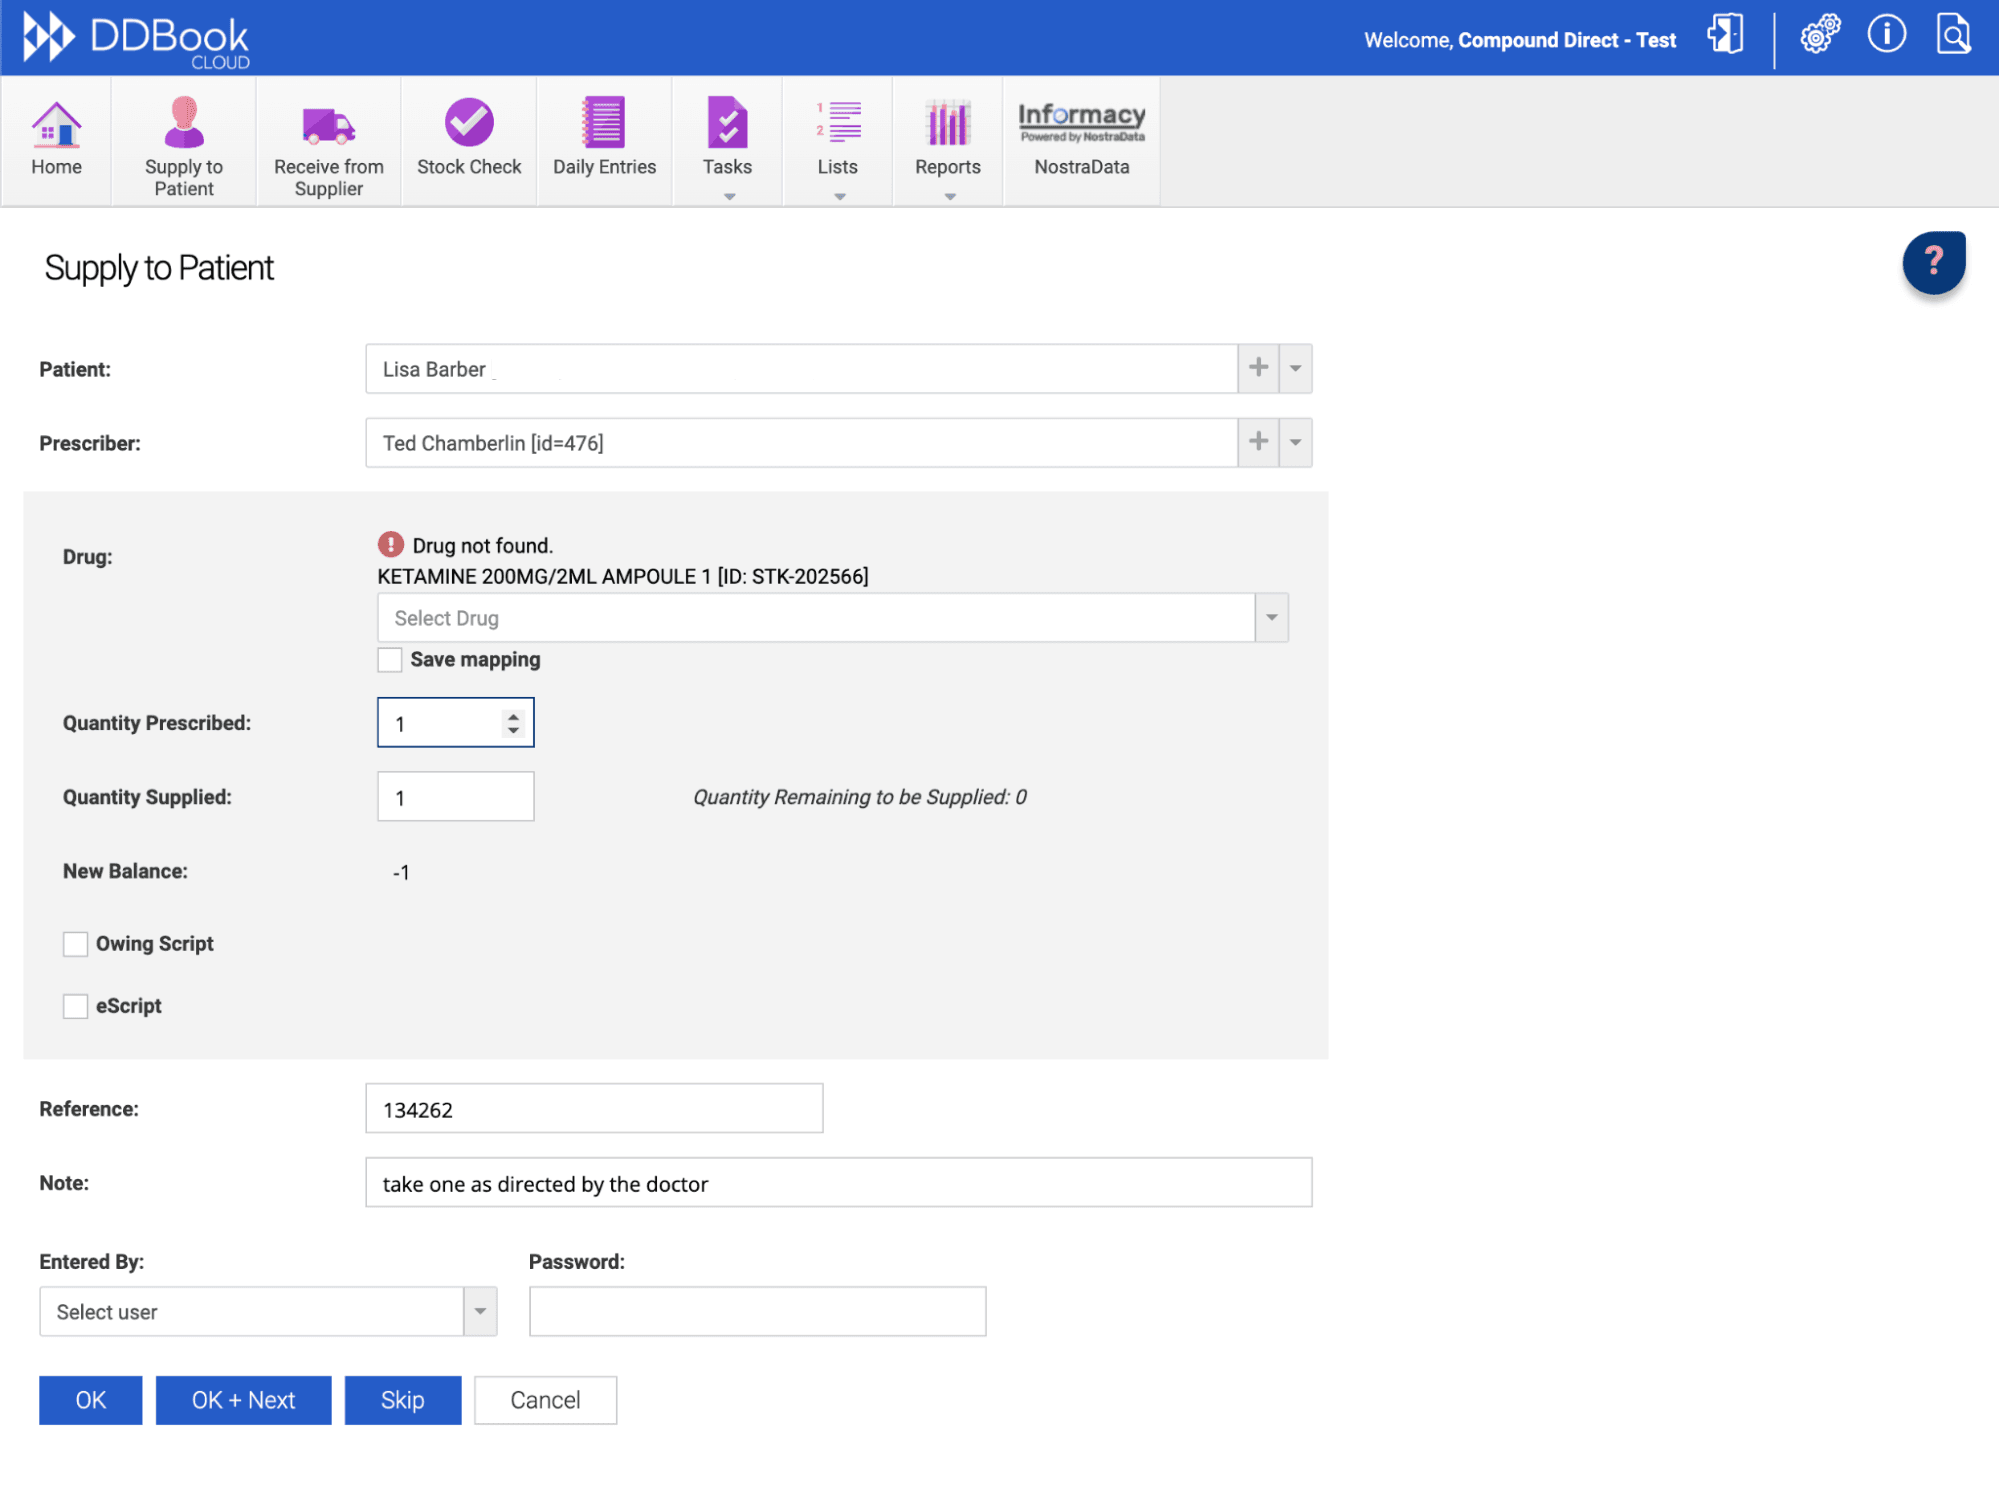Add new patient with plus icon
The image size is (1999, 1499).
(1258, 368)
